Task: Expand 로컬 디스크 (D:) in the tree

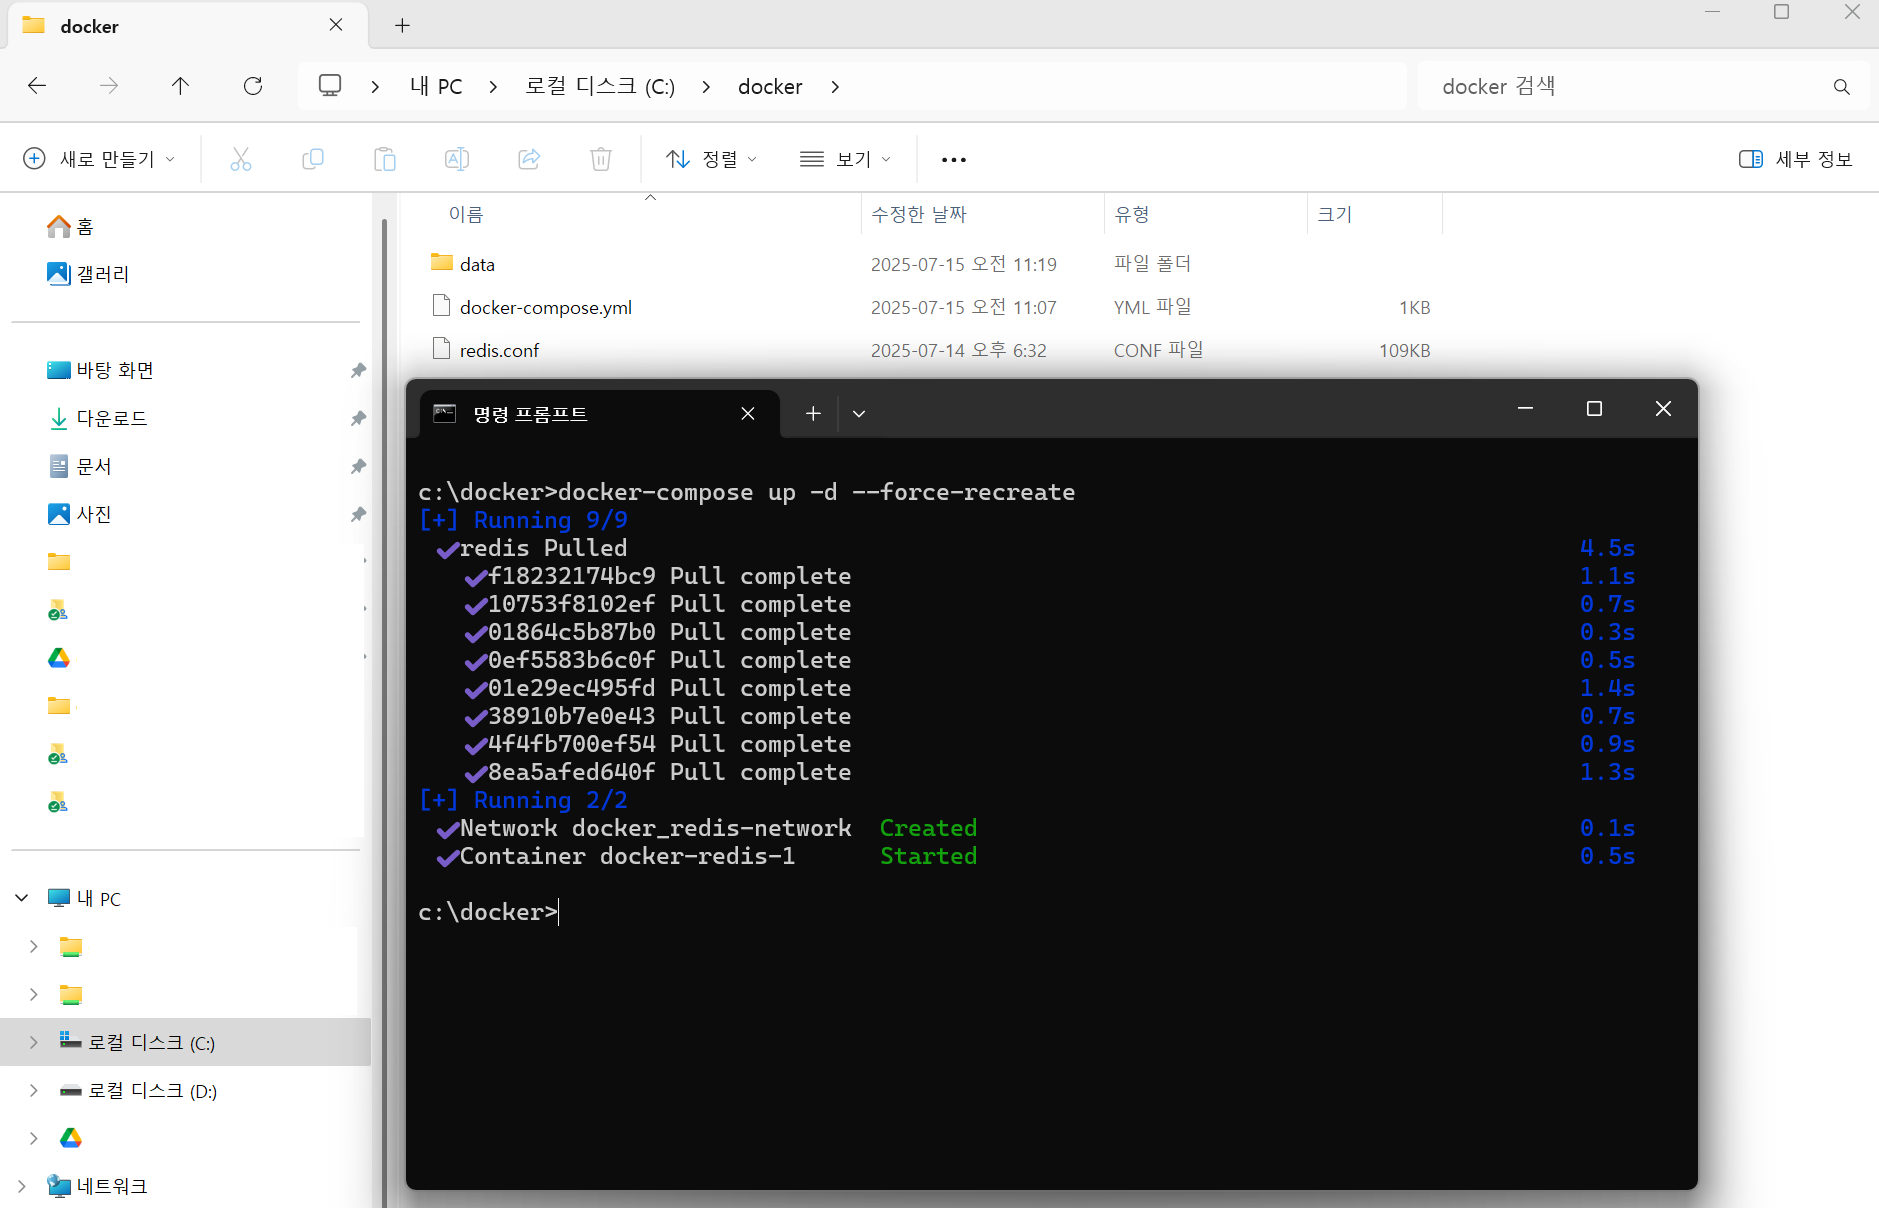Action: pos(34,1090)
